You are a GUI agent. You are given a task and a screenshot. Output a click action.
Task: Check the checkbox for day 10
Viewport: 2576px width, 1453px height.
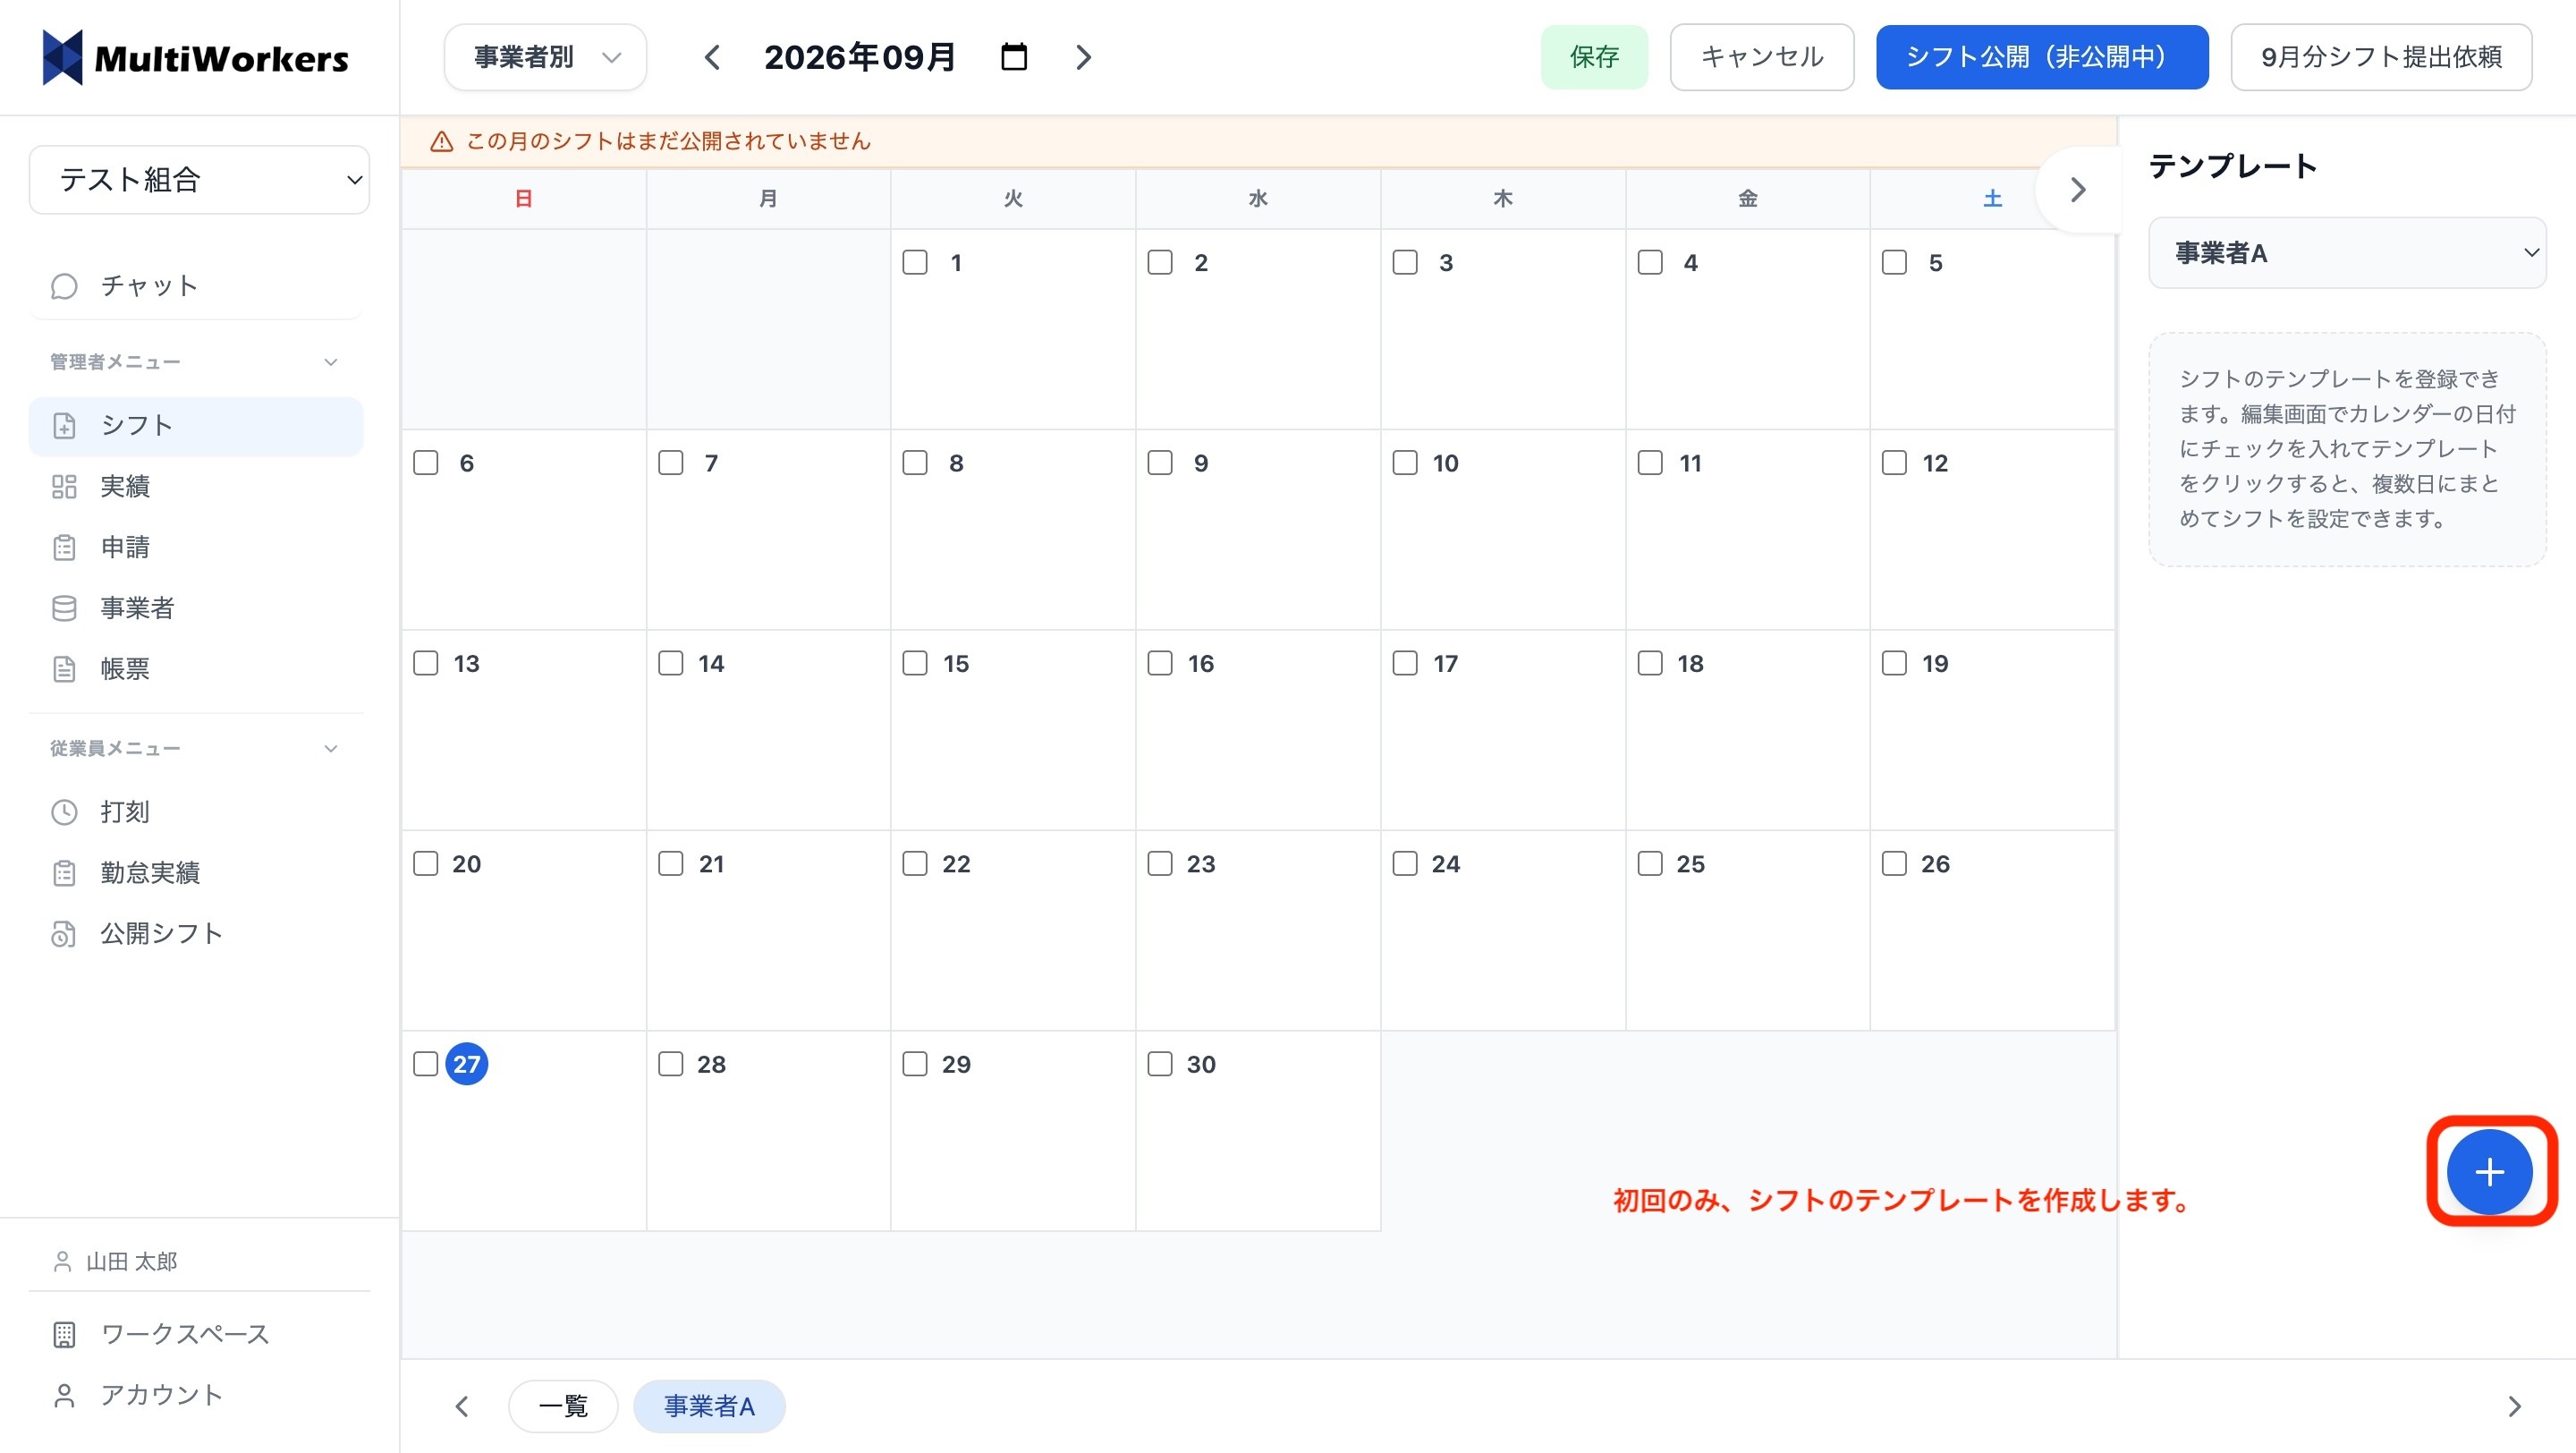[x=1405, y=462]
